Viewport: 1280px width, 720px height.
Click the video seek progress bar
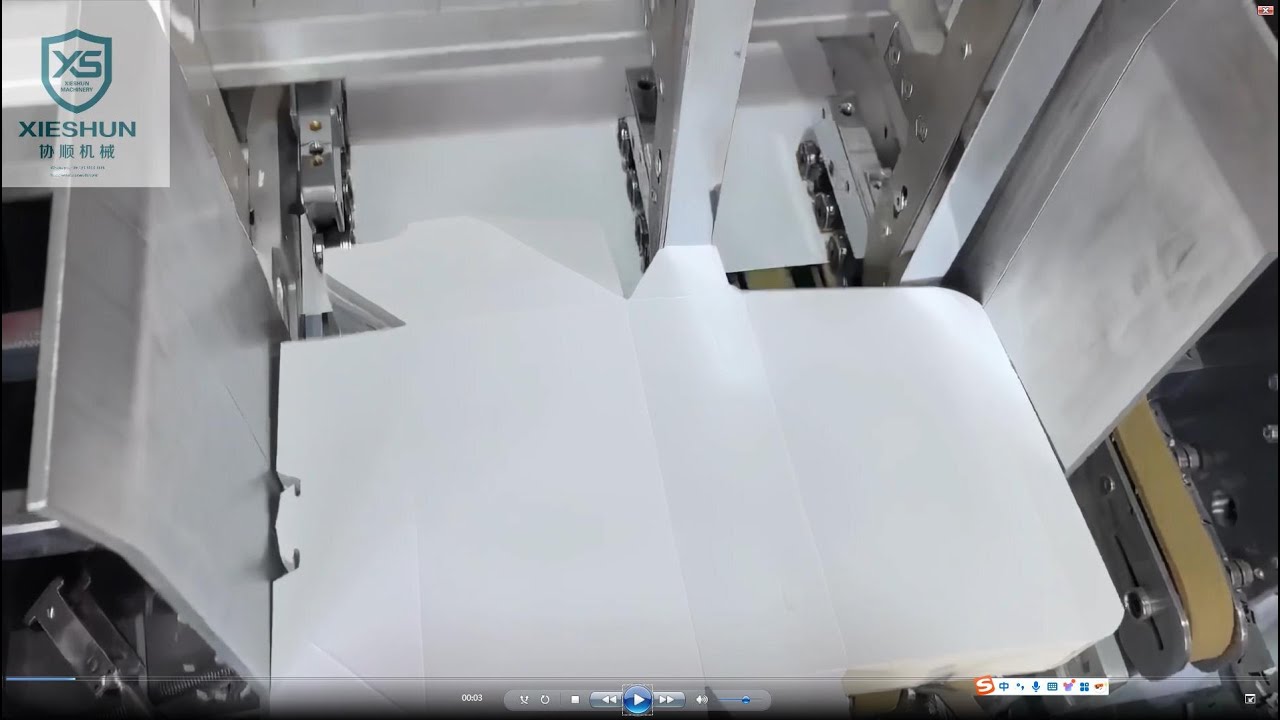coord(640,679)
